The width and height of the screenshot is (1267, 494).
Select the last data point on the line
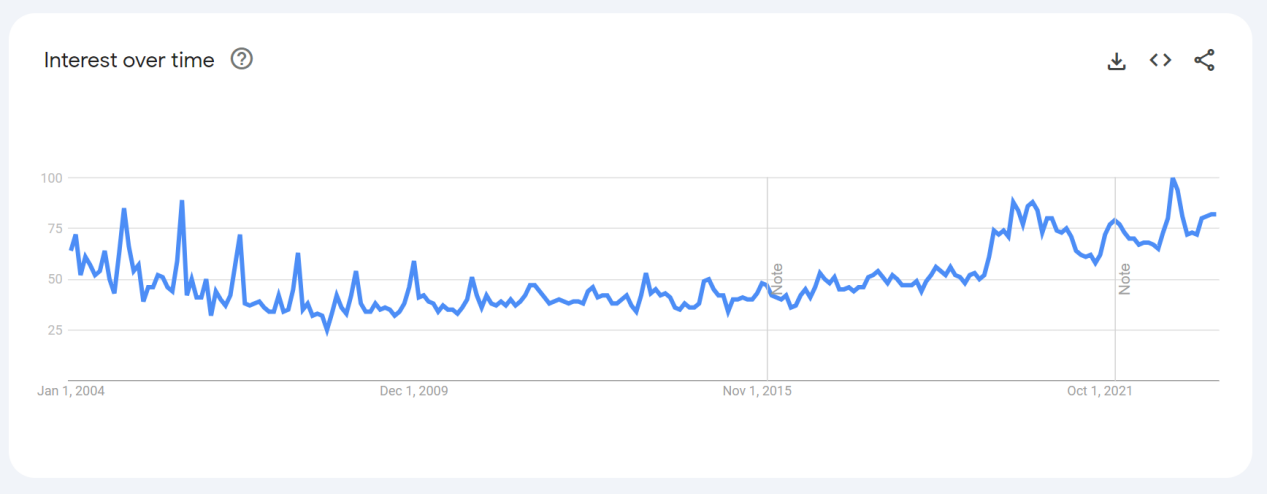point(1214,214)
